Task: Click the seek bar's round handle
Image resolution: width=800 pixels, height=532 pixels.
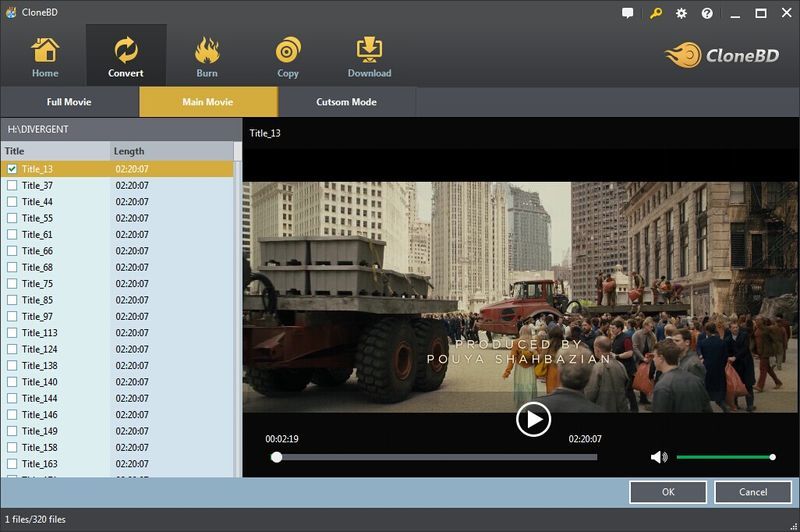Action: point(277,457)
